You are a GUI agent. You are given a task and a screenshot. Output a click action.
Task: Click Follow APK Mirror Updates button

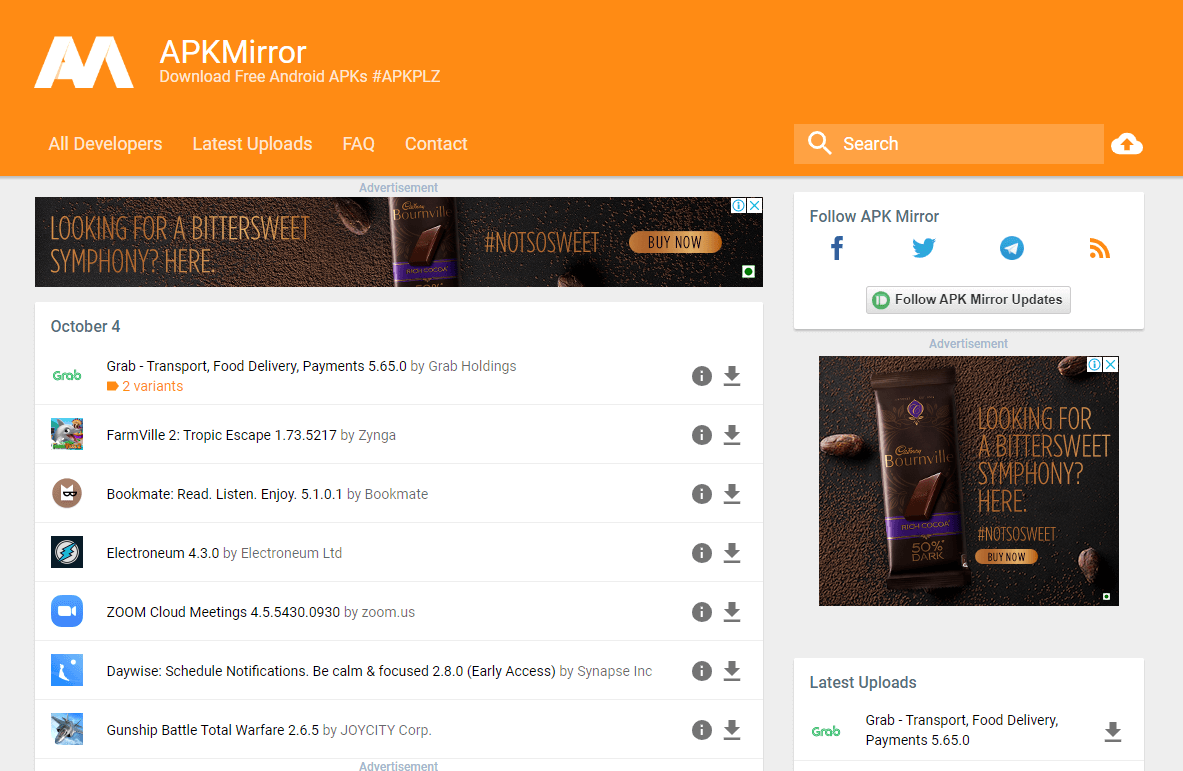pyautogui.click(x=968, y=299)
